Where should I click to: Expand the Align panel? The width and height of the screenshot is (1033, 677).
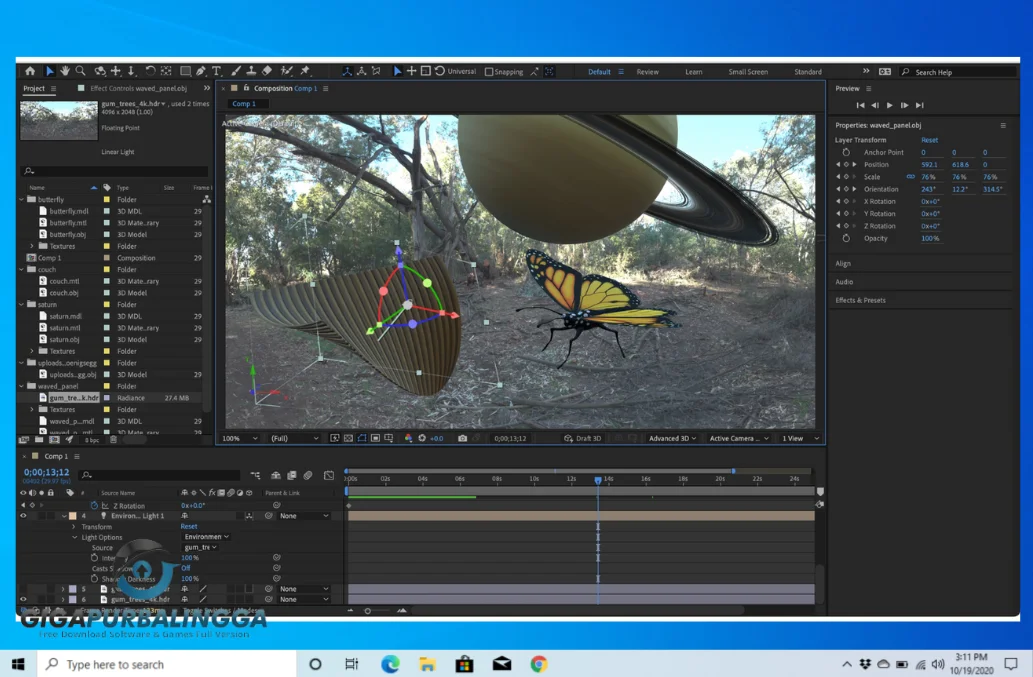click(x=843, y=263)
